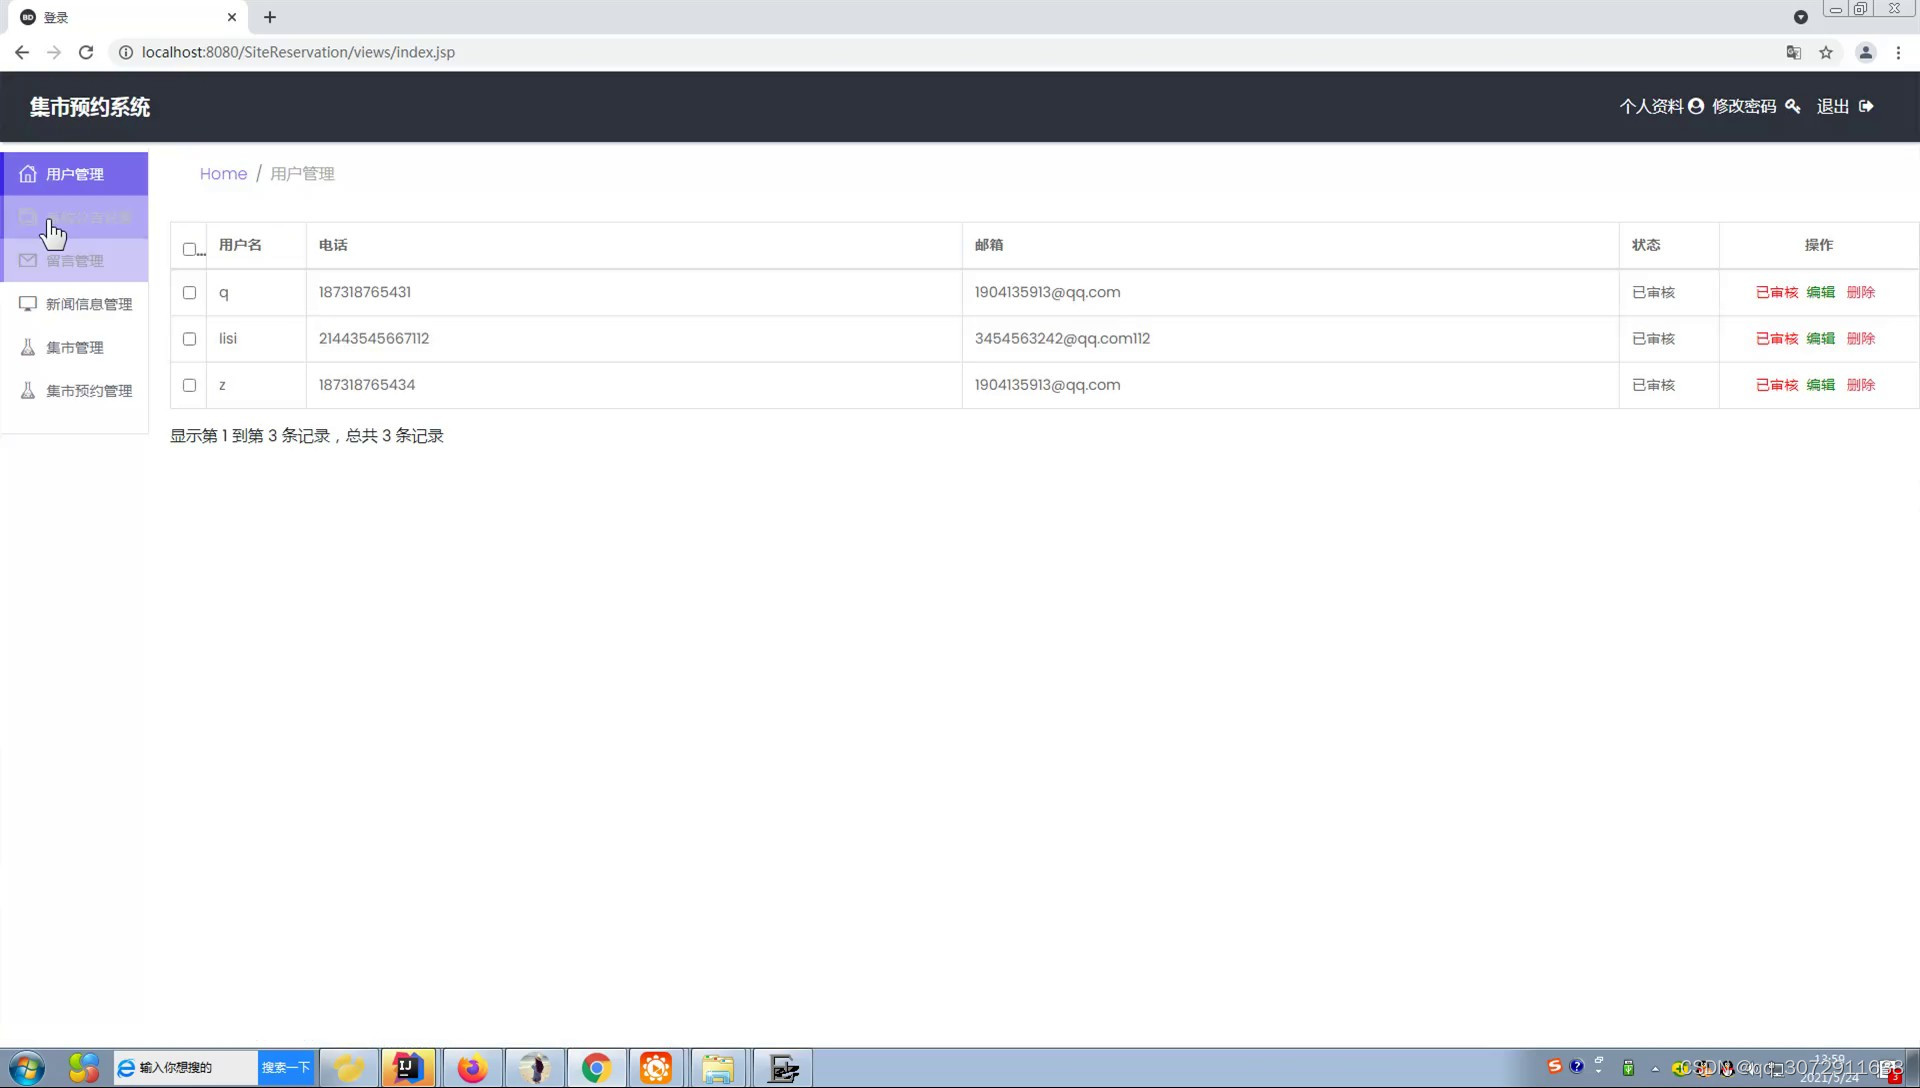
Task: Click 编辑 for user q
Action: coord(1821,293)
